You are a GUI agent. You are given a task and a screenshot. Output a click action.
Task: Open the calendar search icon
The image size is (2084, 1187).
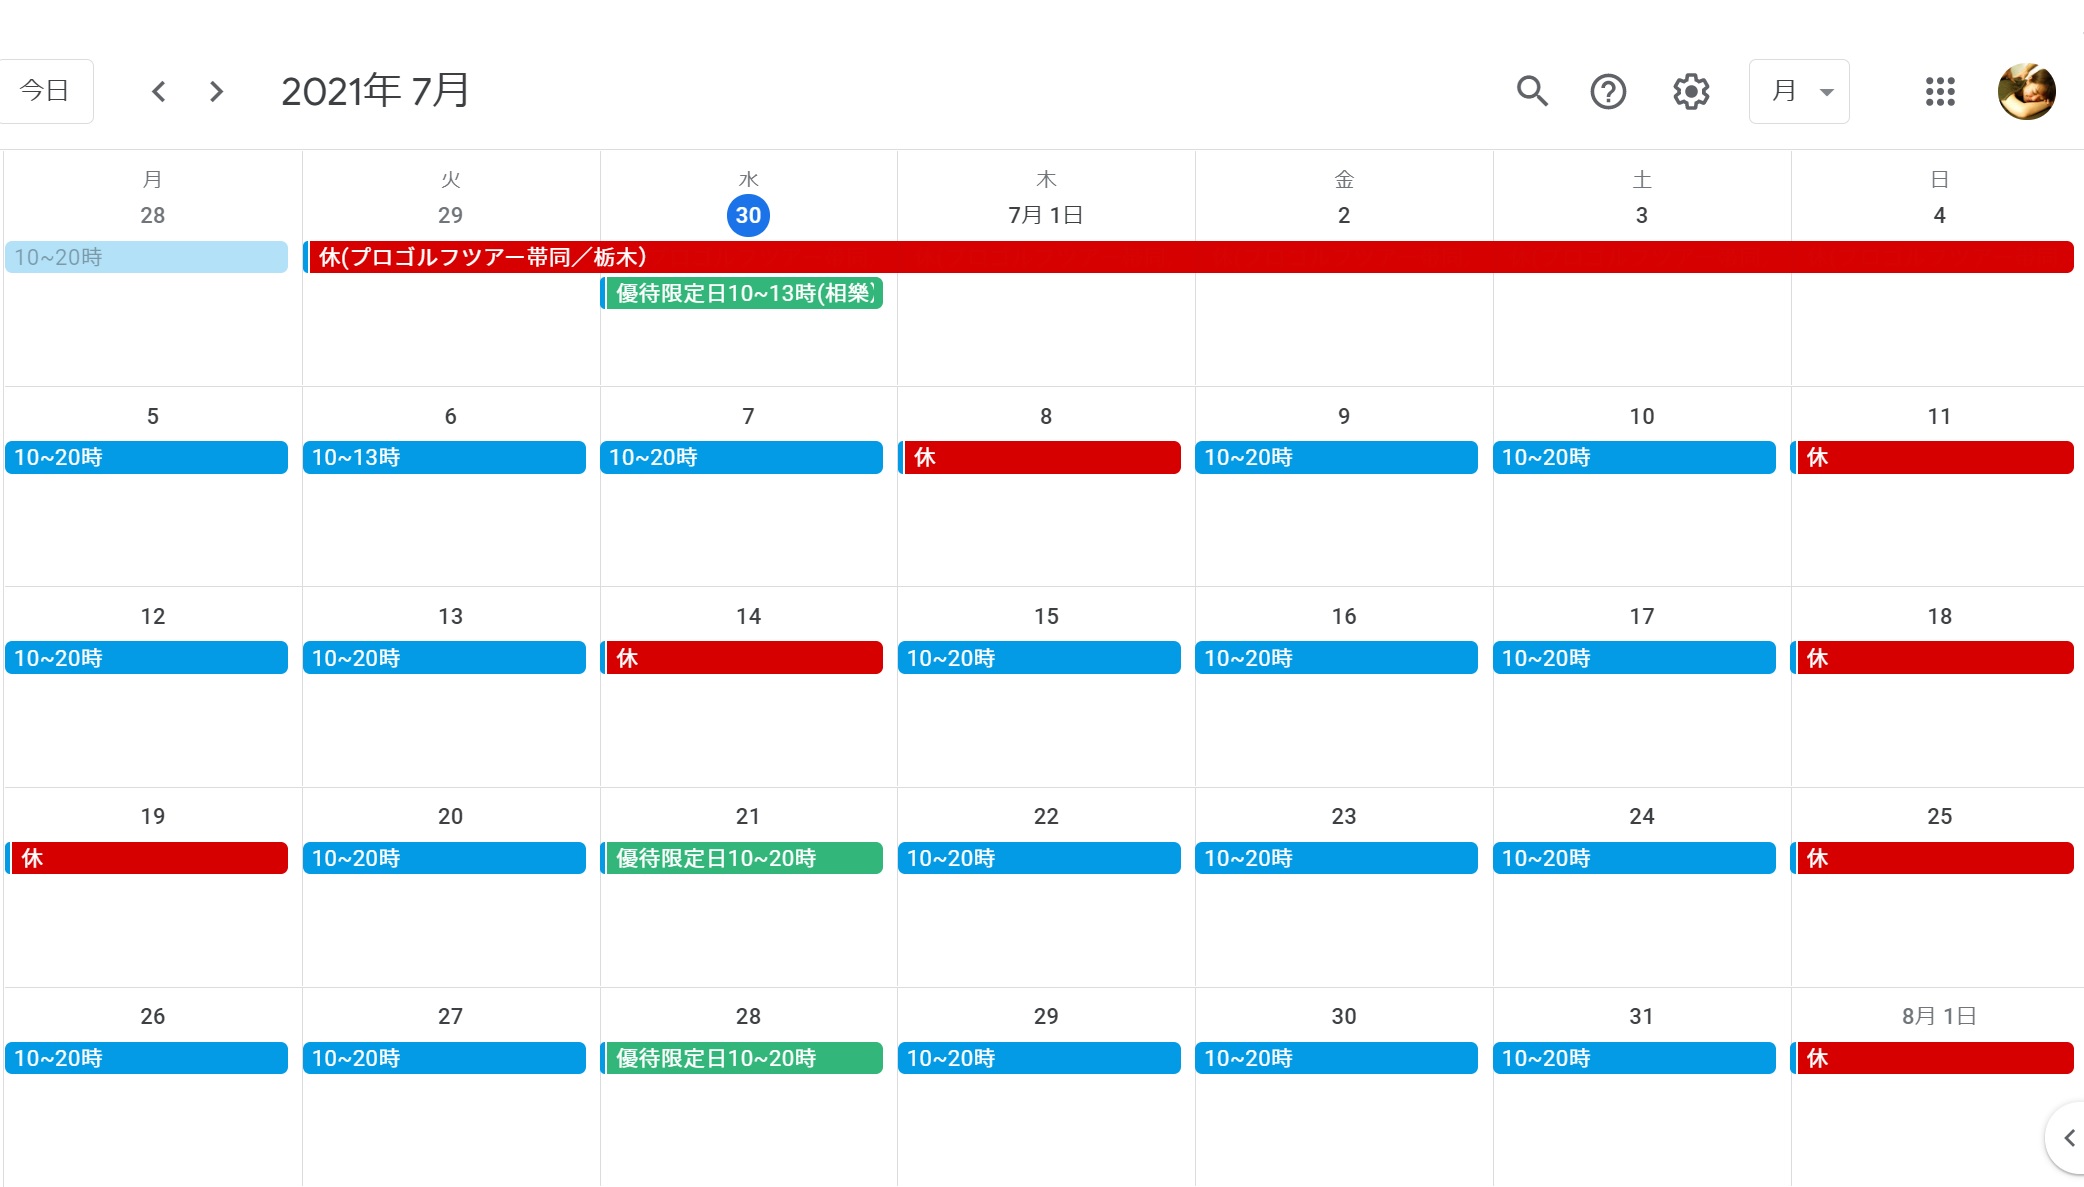pos(1532,91)
